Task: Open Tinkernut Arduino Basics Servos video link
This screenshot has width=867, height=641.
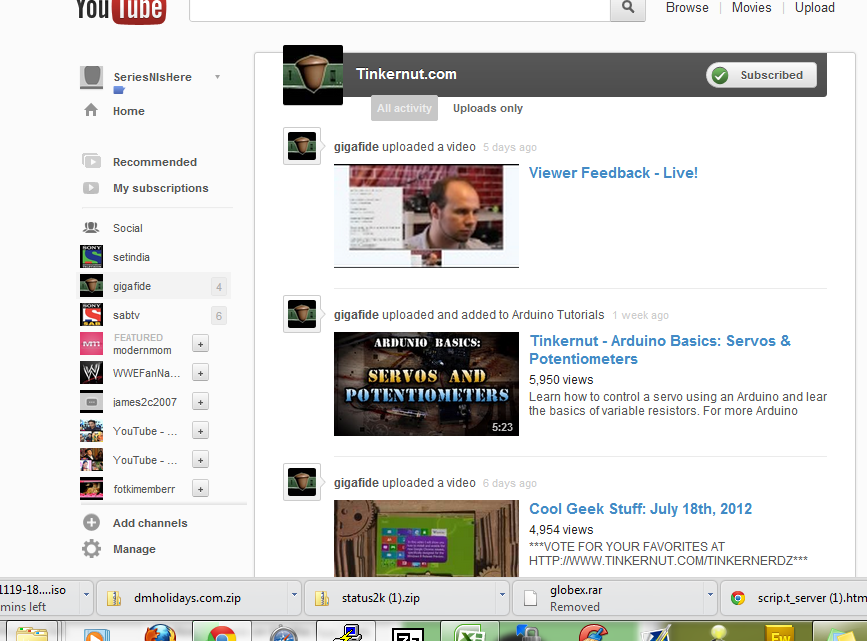Action: pyautogui.click(x=660, y=350)
